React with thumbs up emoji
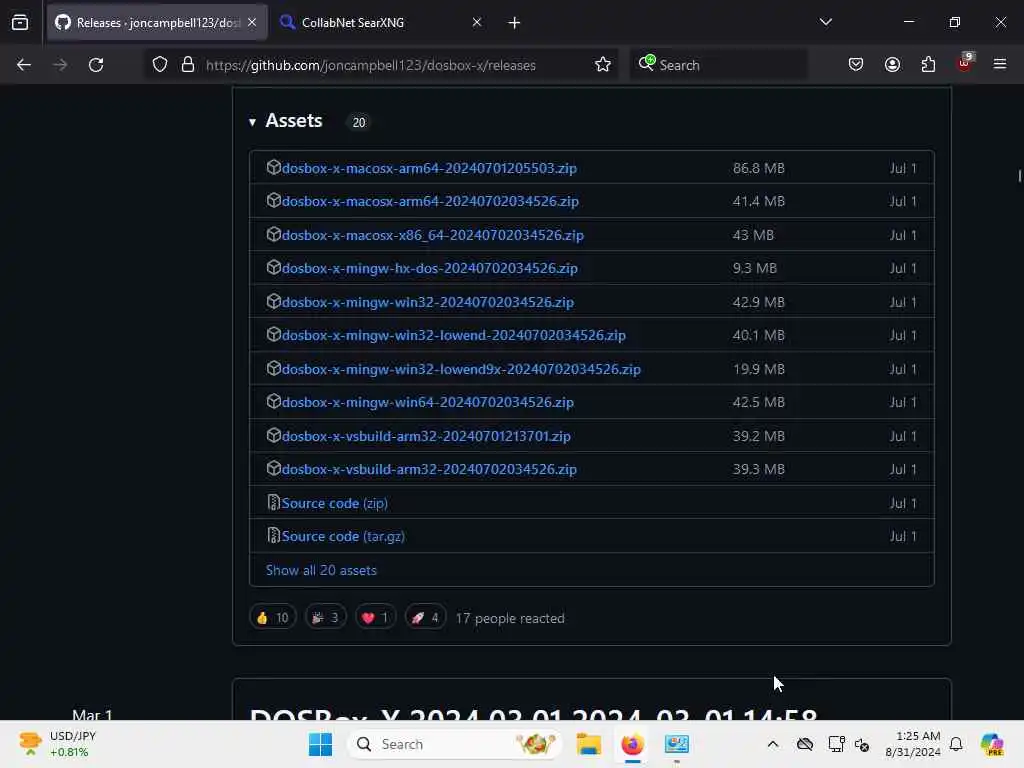Viewport: 1024px width, 768px height. coord(273,617)
